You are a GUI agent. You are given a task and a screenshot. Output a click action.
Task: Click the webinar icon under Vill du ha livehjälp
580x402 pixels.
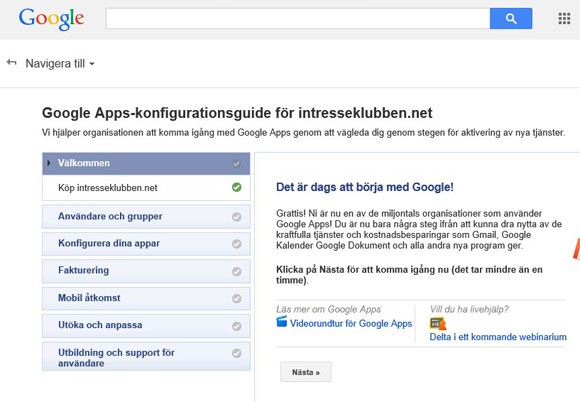pyautogui.click(x=438, y=324)
